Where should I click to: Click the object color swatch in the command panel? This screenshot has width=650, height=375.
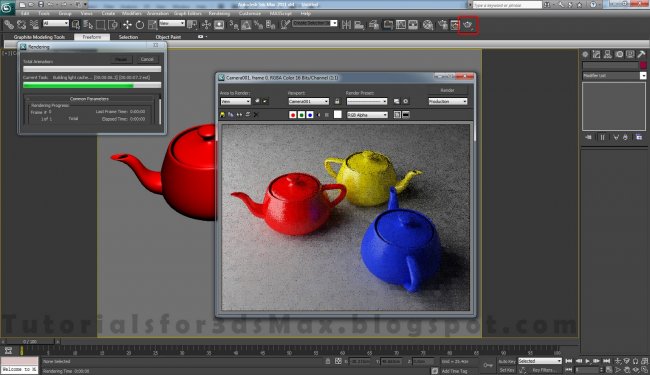pos(643,65)
